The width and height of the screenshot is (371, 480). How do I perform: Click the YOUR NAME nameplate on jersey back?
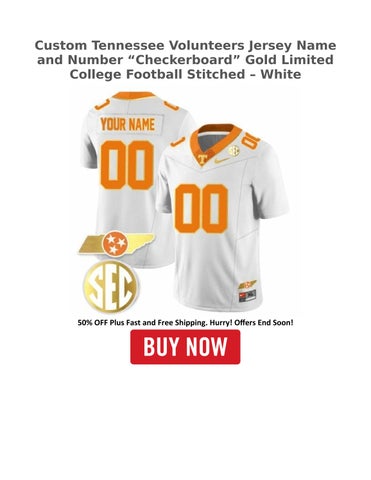pos(128,124)
